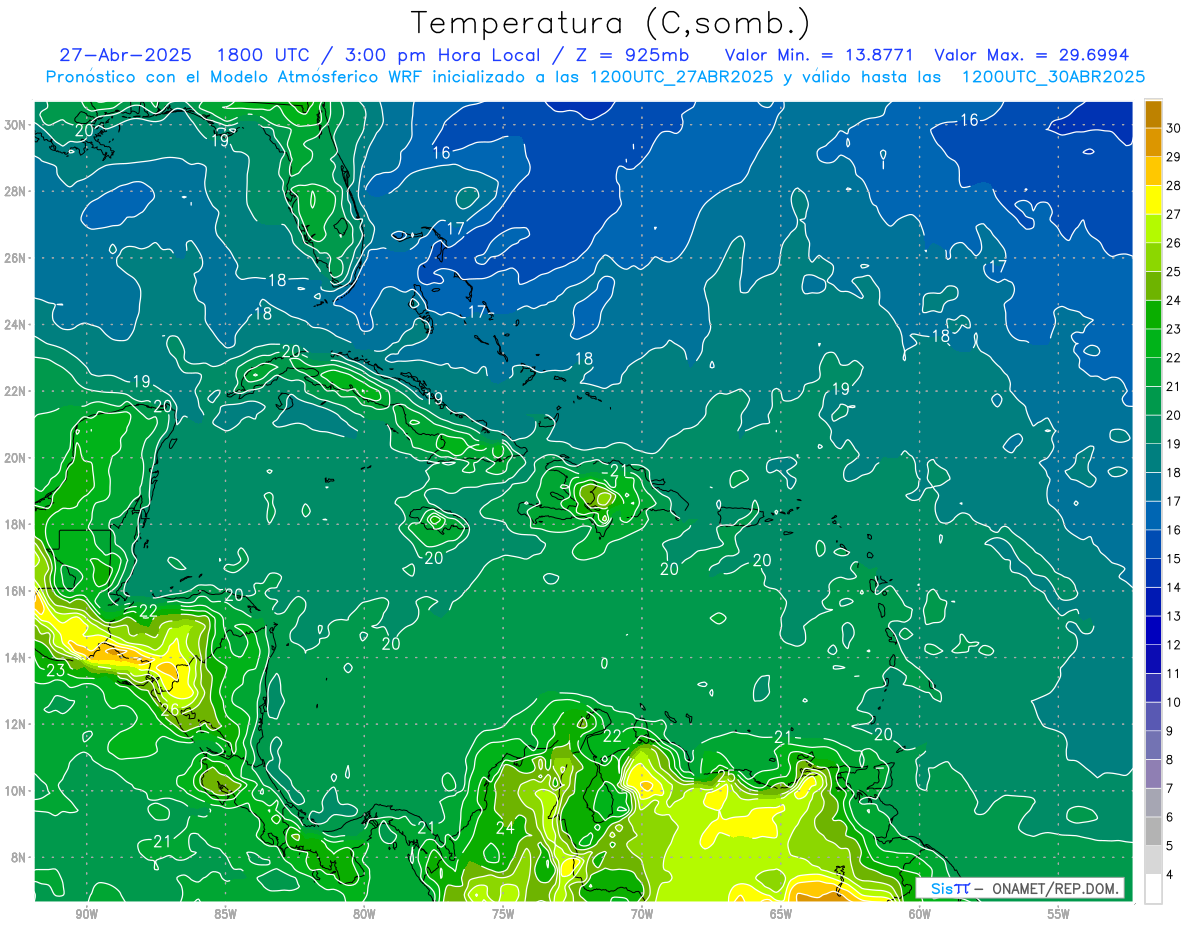This screenshot has height=927, width=1200.
Task: Click longitude axis label "55W"
Action: pos(1059,914)
